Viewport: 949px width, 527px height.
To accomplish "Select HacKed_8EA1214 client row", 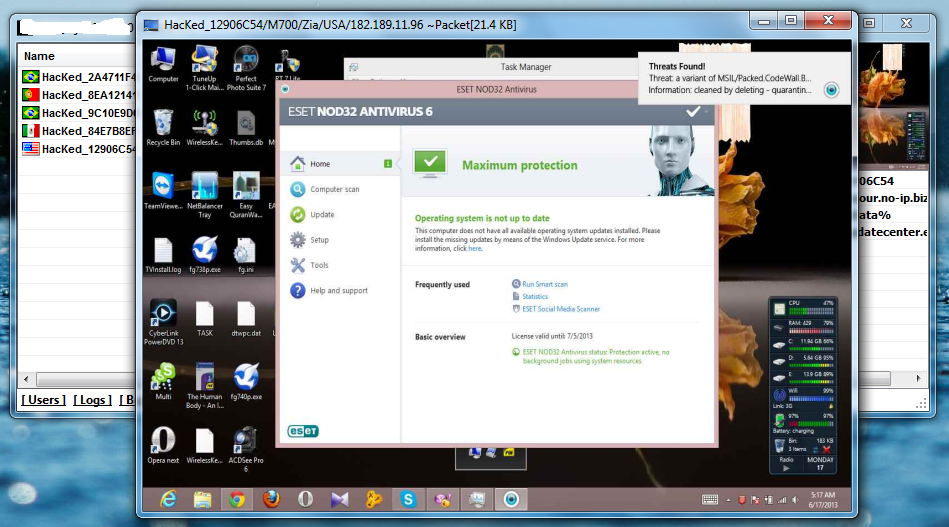I will 78,95.
